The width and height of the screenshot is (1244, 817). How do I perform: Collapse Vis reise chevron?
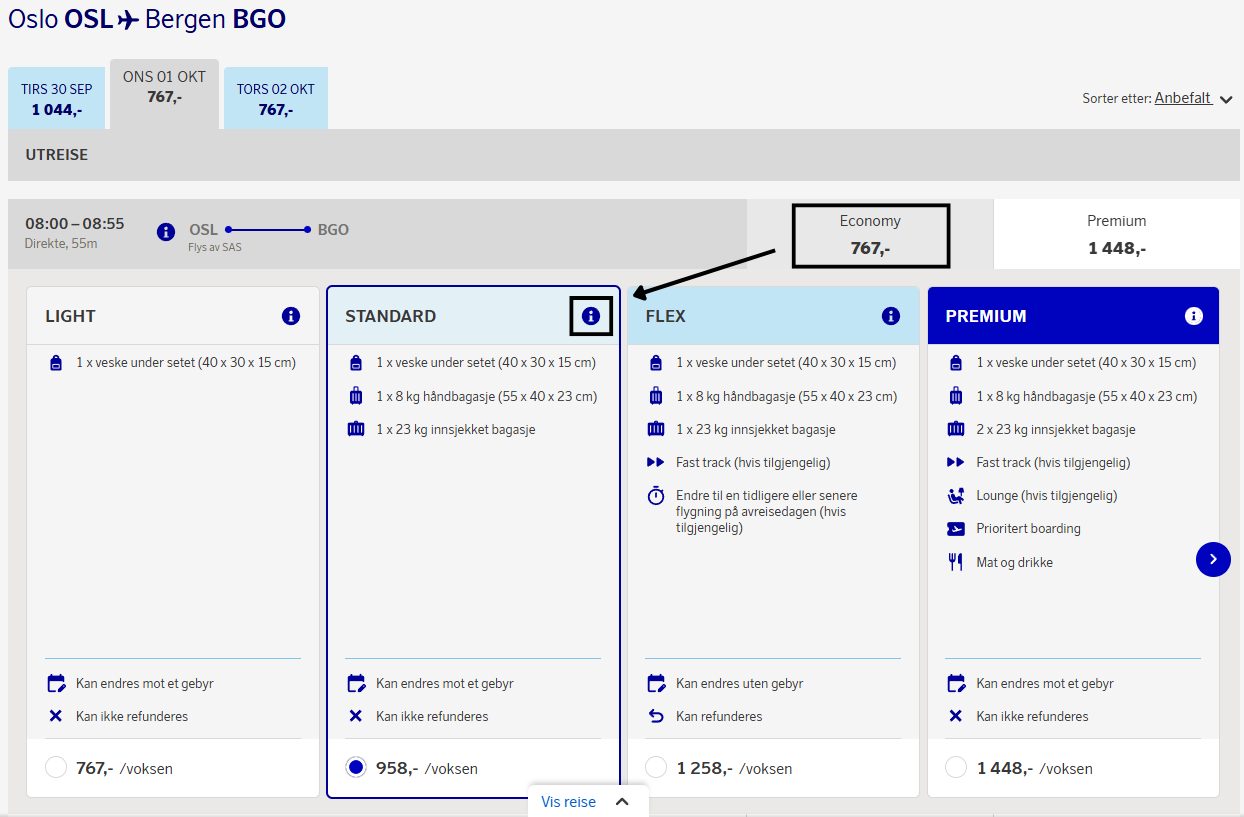point(622,802)
